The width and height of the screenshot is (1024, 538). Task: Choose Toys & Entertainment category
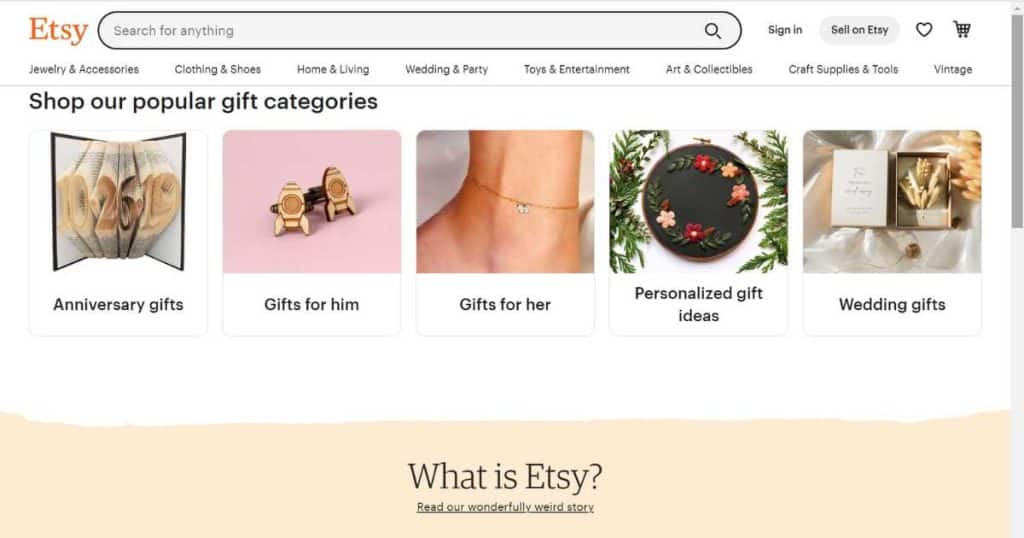coord(577,69)
